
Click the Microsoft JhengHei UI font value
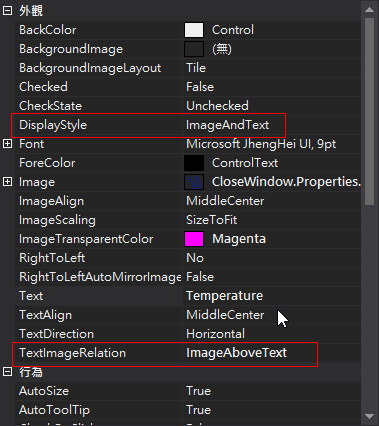(261, 144)
